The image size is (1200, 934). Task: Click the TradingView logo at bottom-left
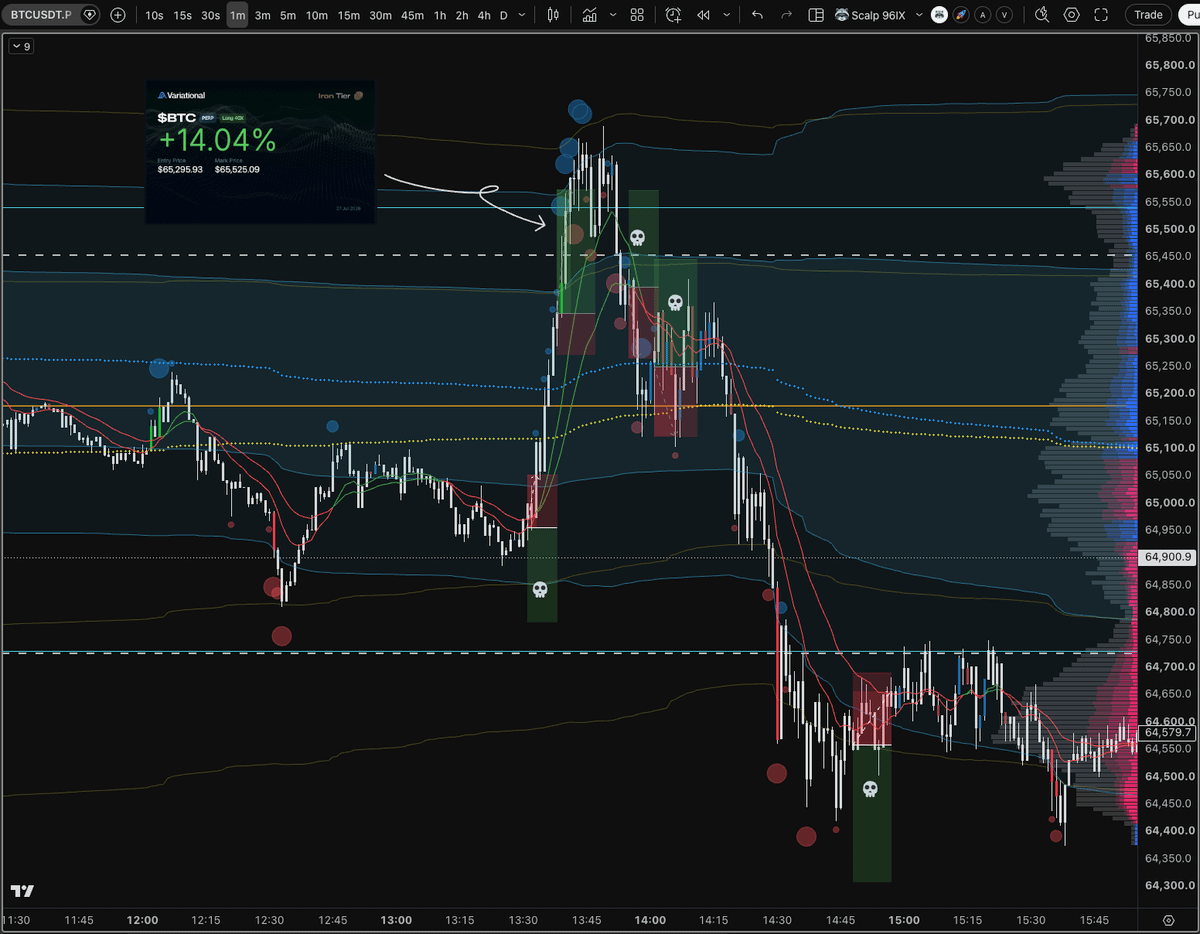[x=22, y=890]
